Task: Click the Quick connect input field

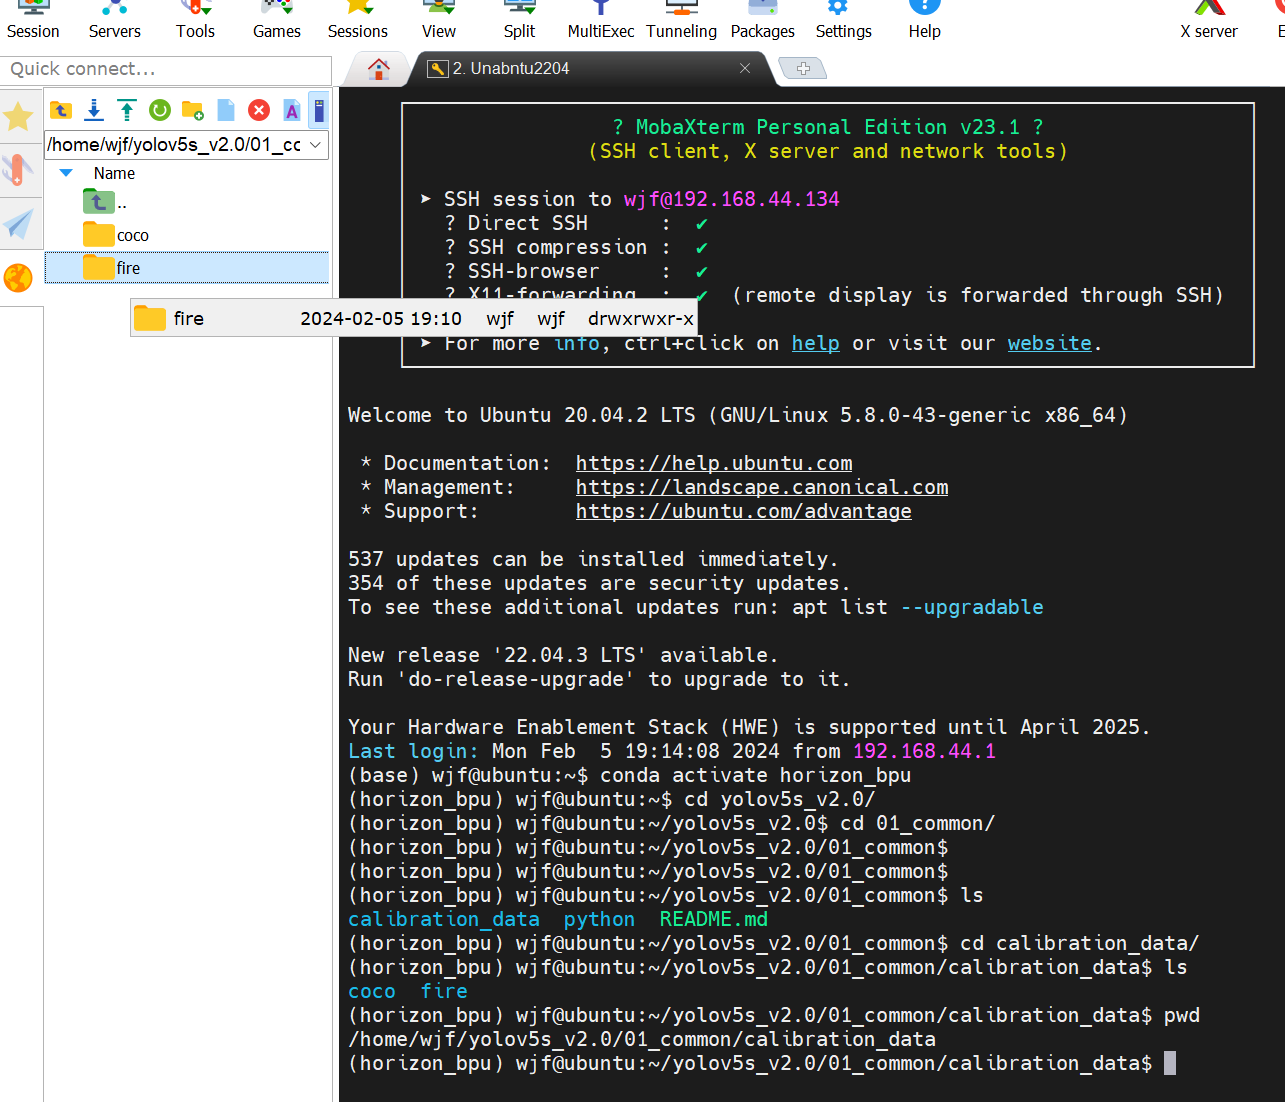Action: (165, 69)
